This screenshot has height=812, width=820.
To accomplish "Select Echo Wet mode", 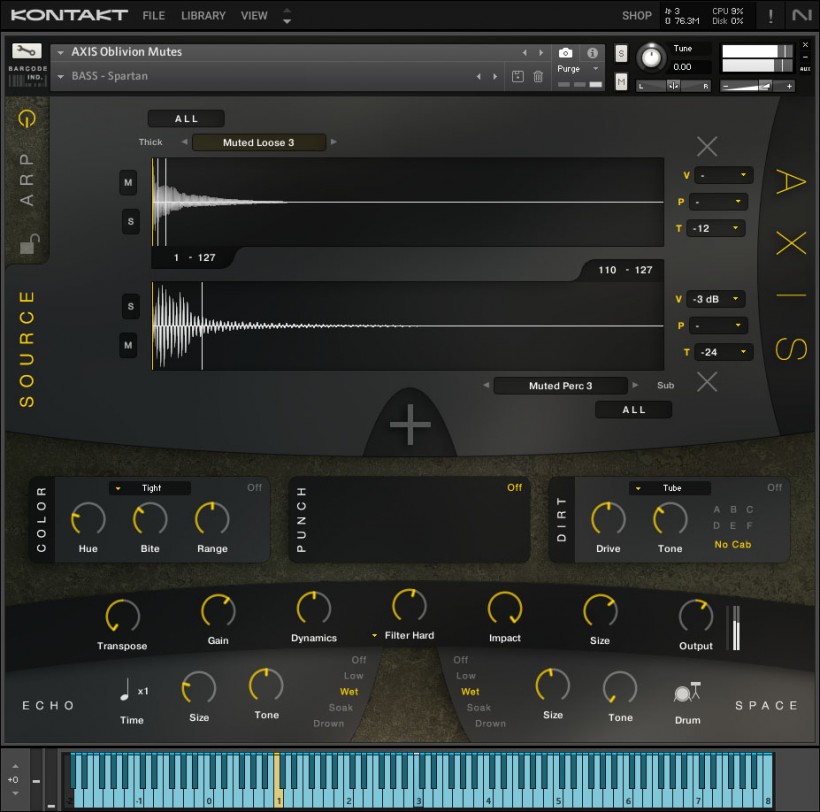I will click(349, 691).
